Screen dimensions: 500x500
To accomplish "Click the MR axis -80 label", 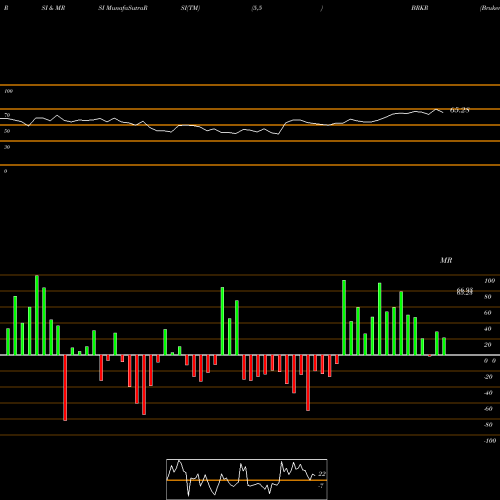I will pos(488,425).
